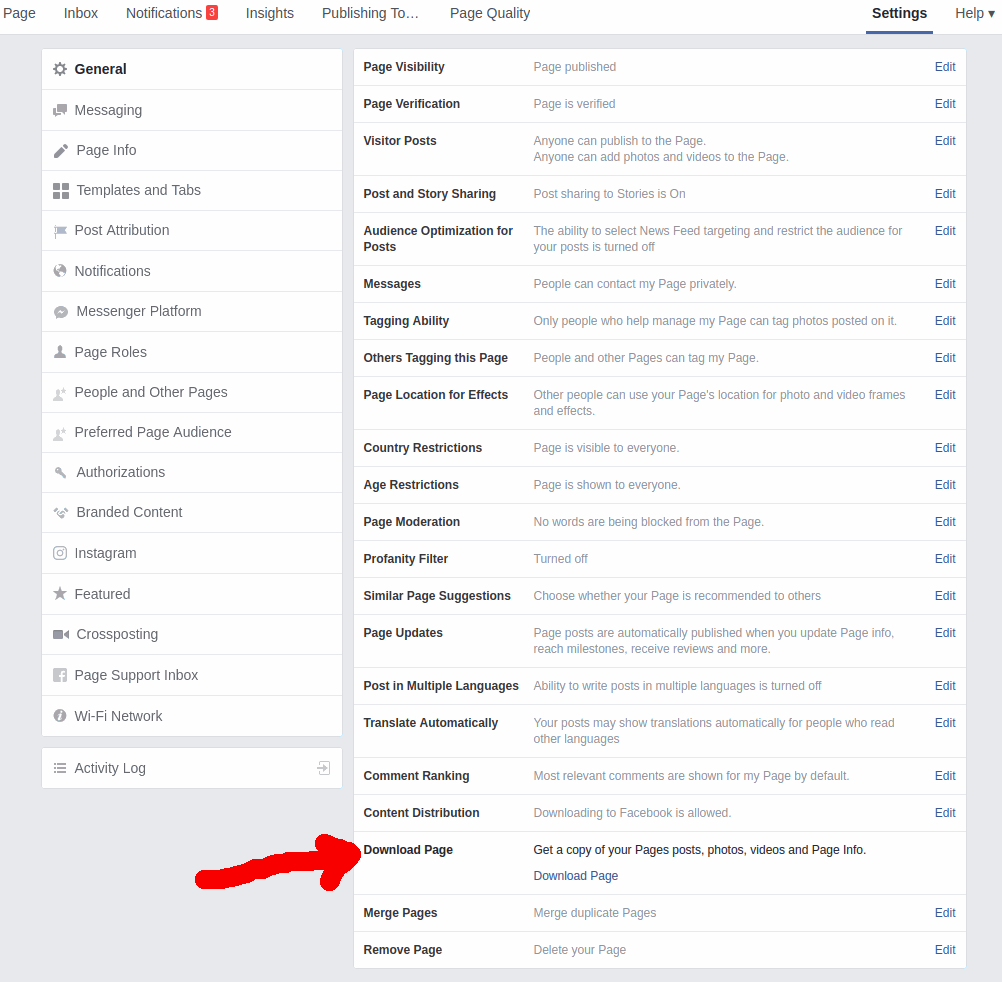
Task: Click the General settings gear icon
Action: 58,68
